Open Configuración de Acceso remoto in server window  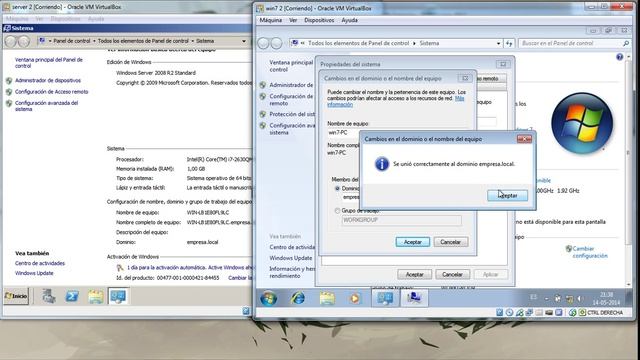pyautogui.click(x=51, y=92)
